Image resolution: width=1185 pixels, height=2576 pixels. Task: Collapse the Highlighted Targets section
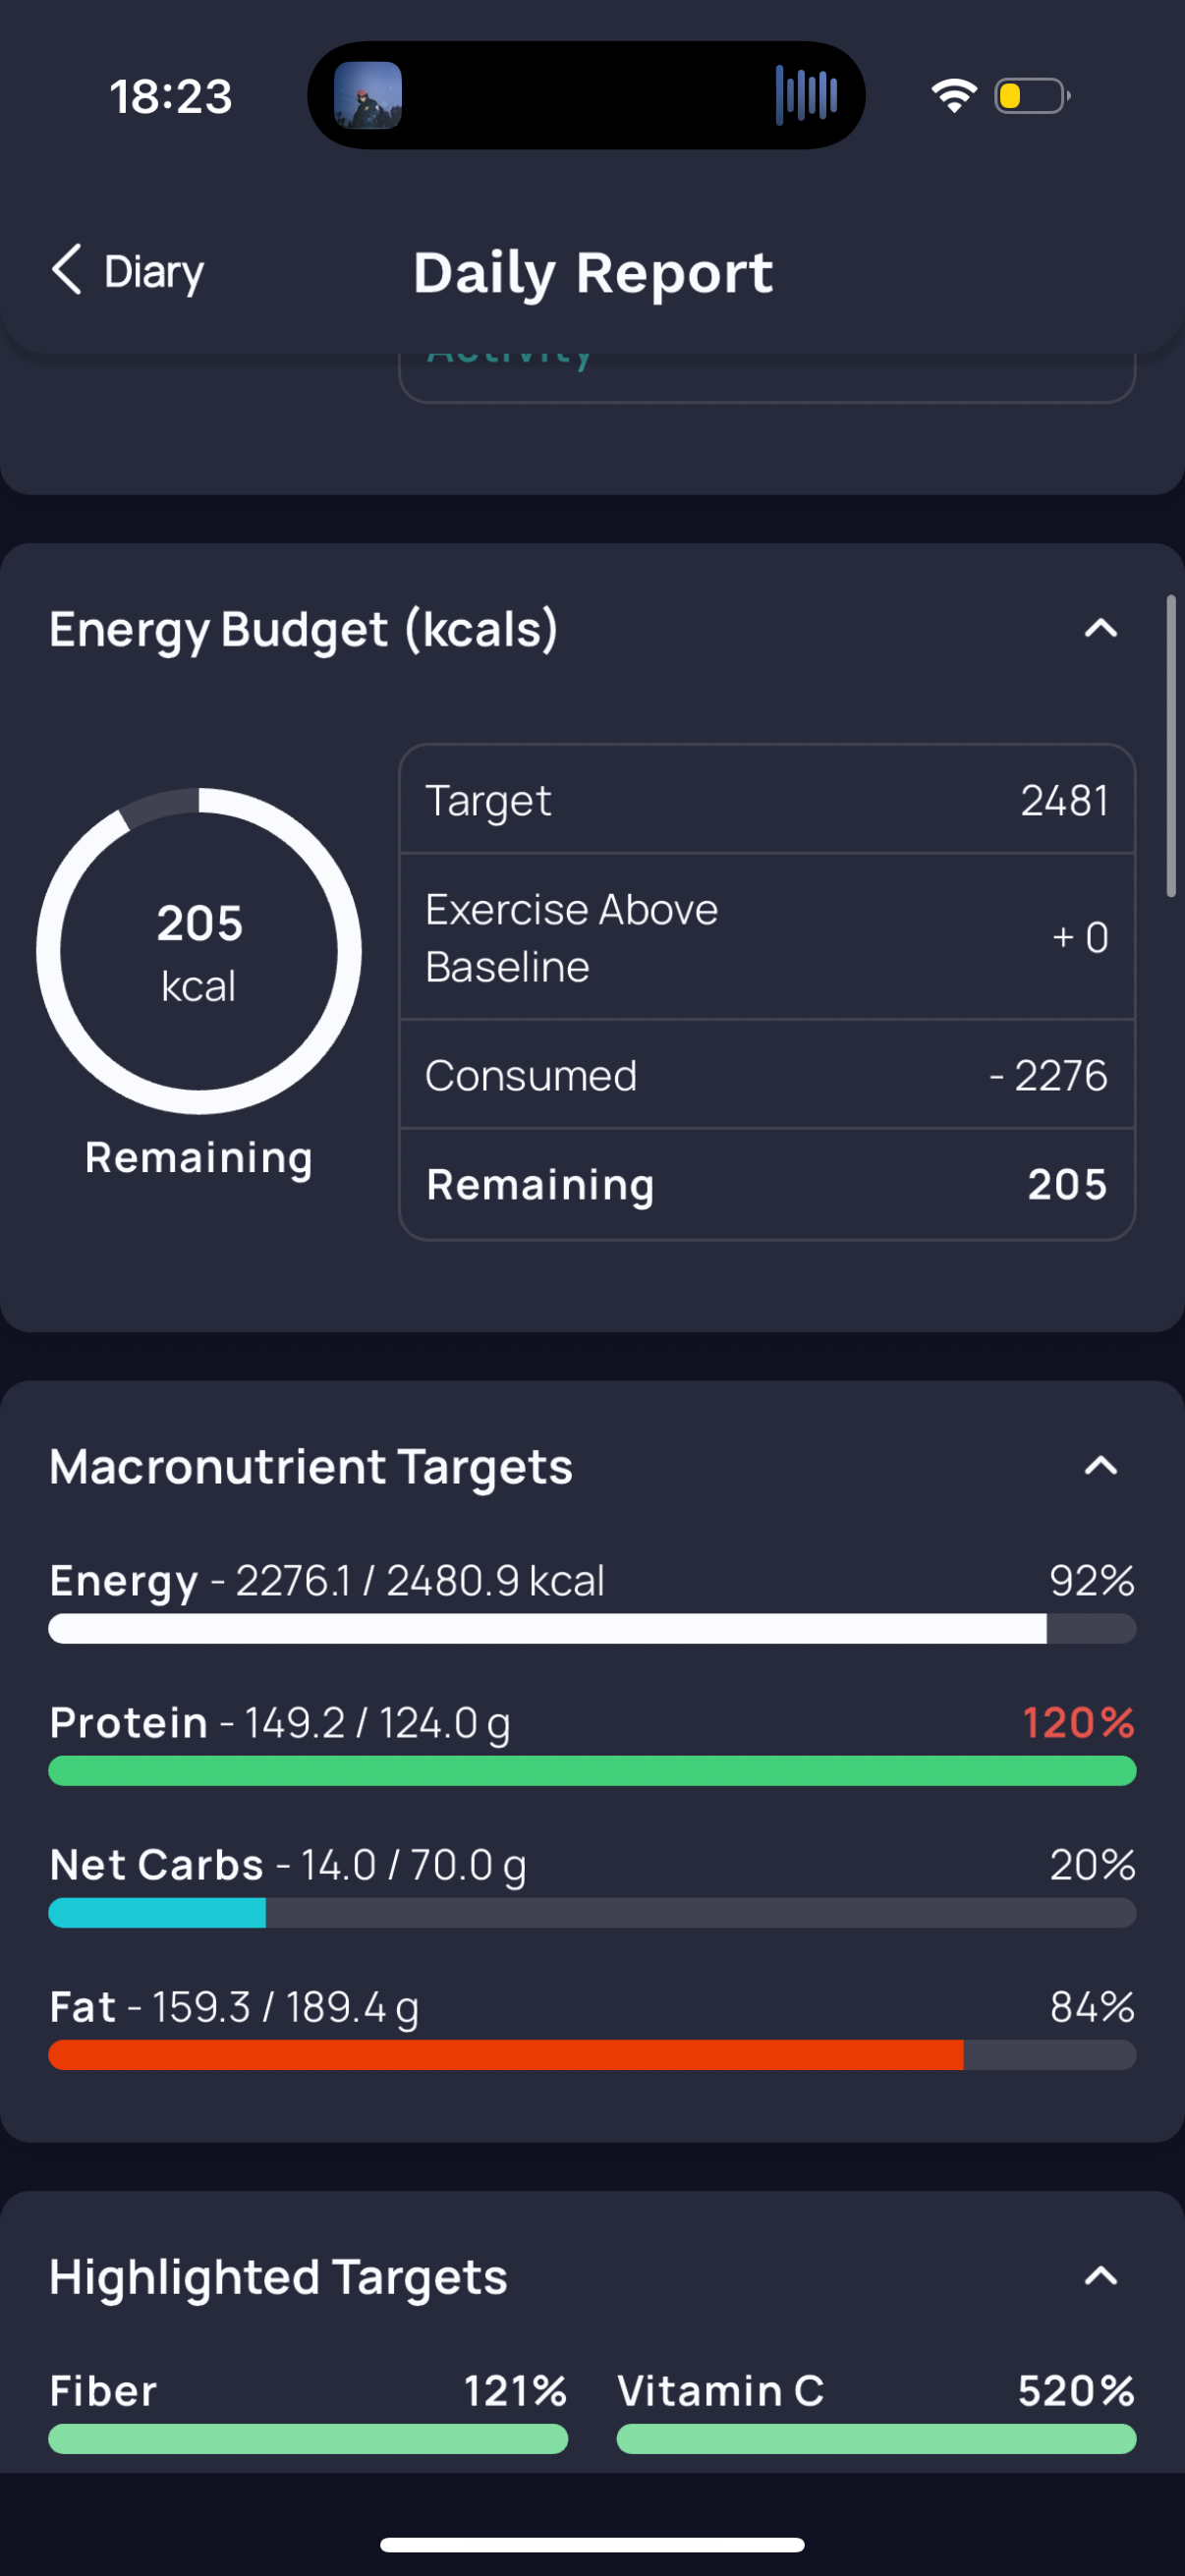coord(1101,2277)
